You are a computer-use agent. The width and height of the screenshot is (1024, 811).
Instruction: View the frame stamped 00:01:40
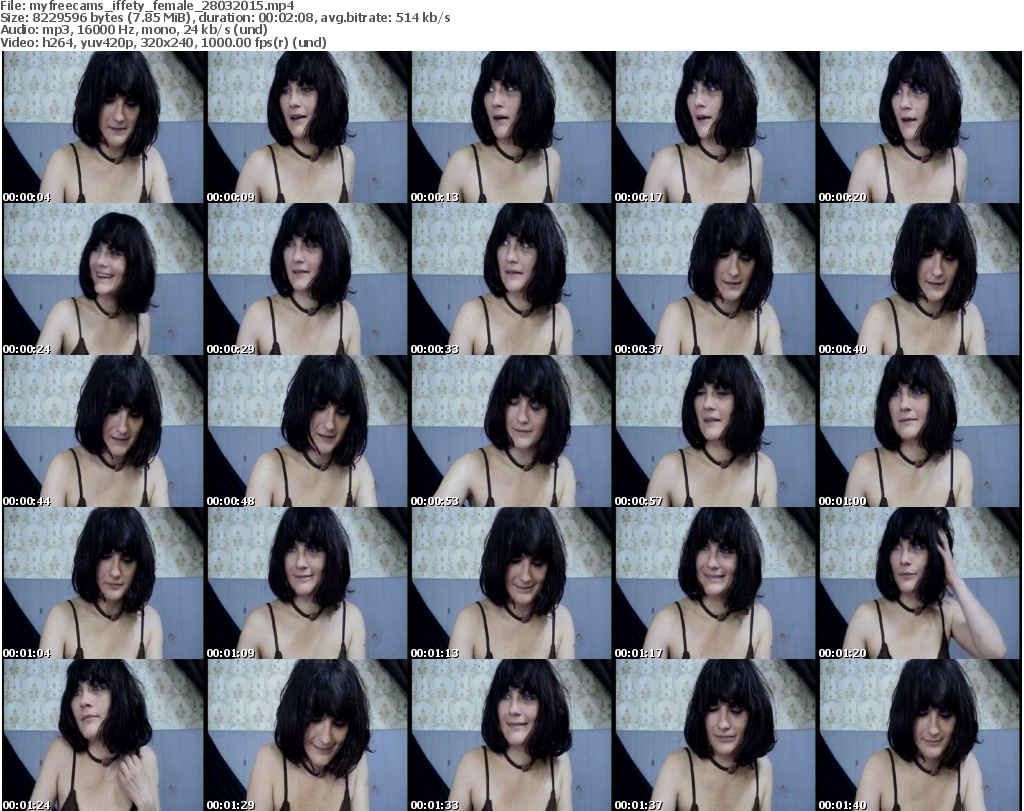pos(920,735)
